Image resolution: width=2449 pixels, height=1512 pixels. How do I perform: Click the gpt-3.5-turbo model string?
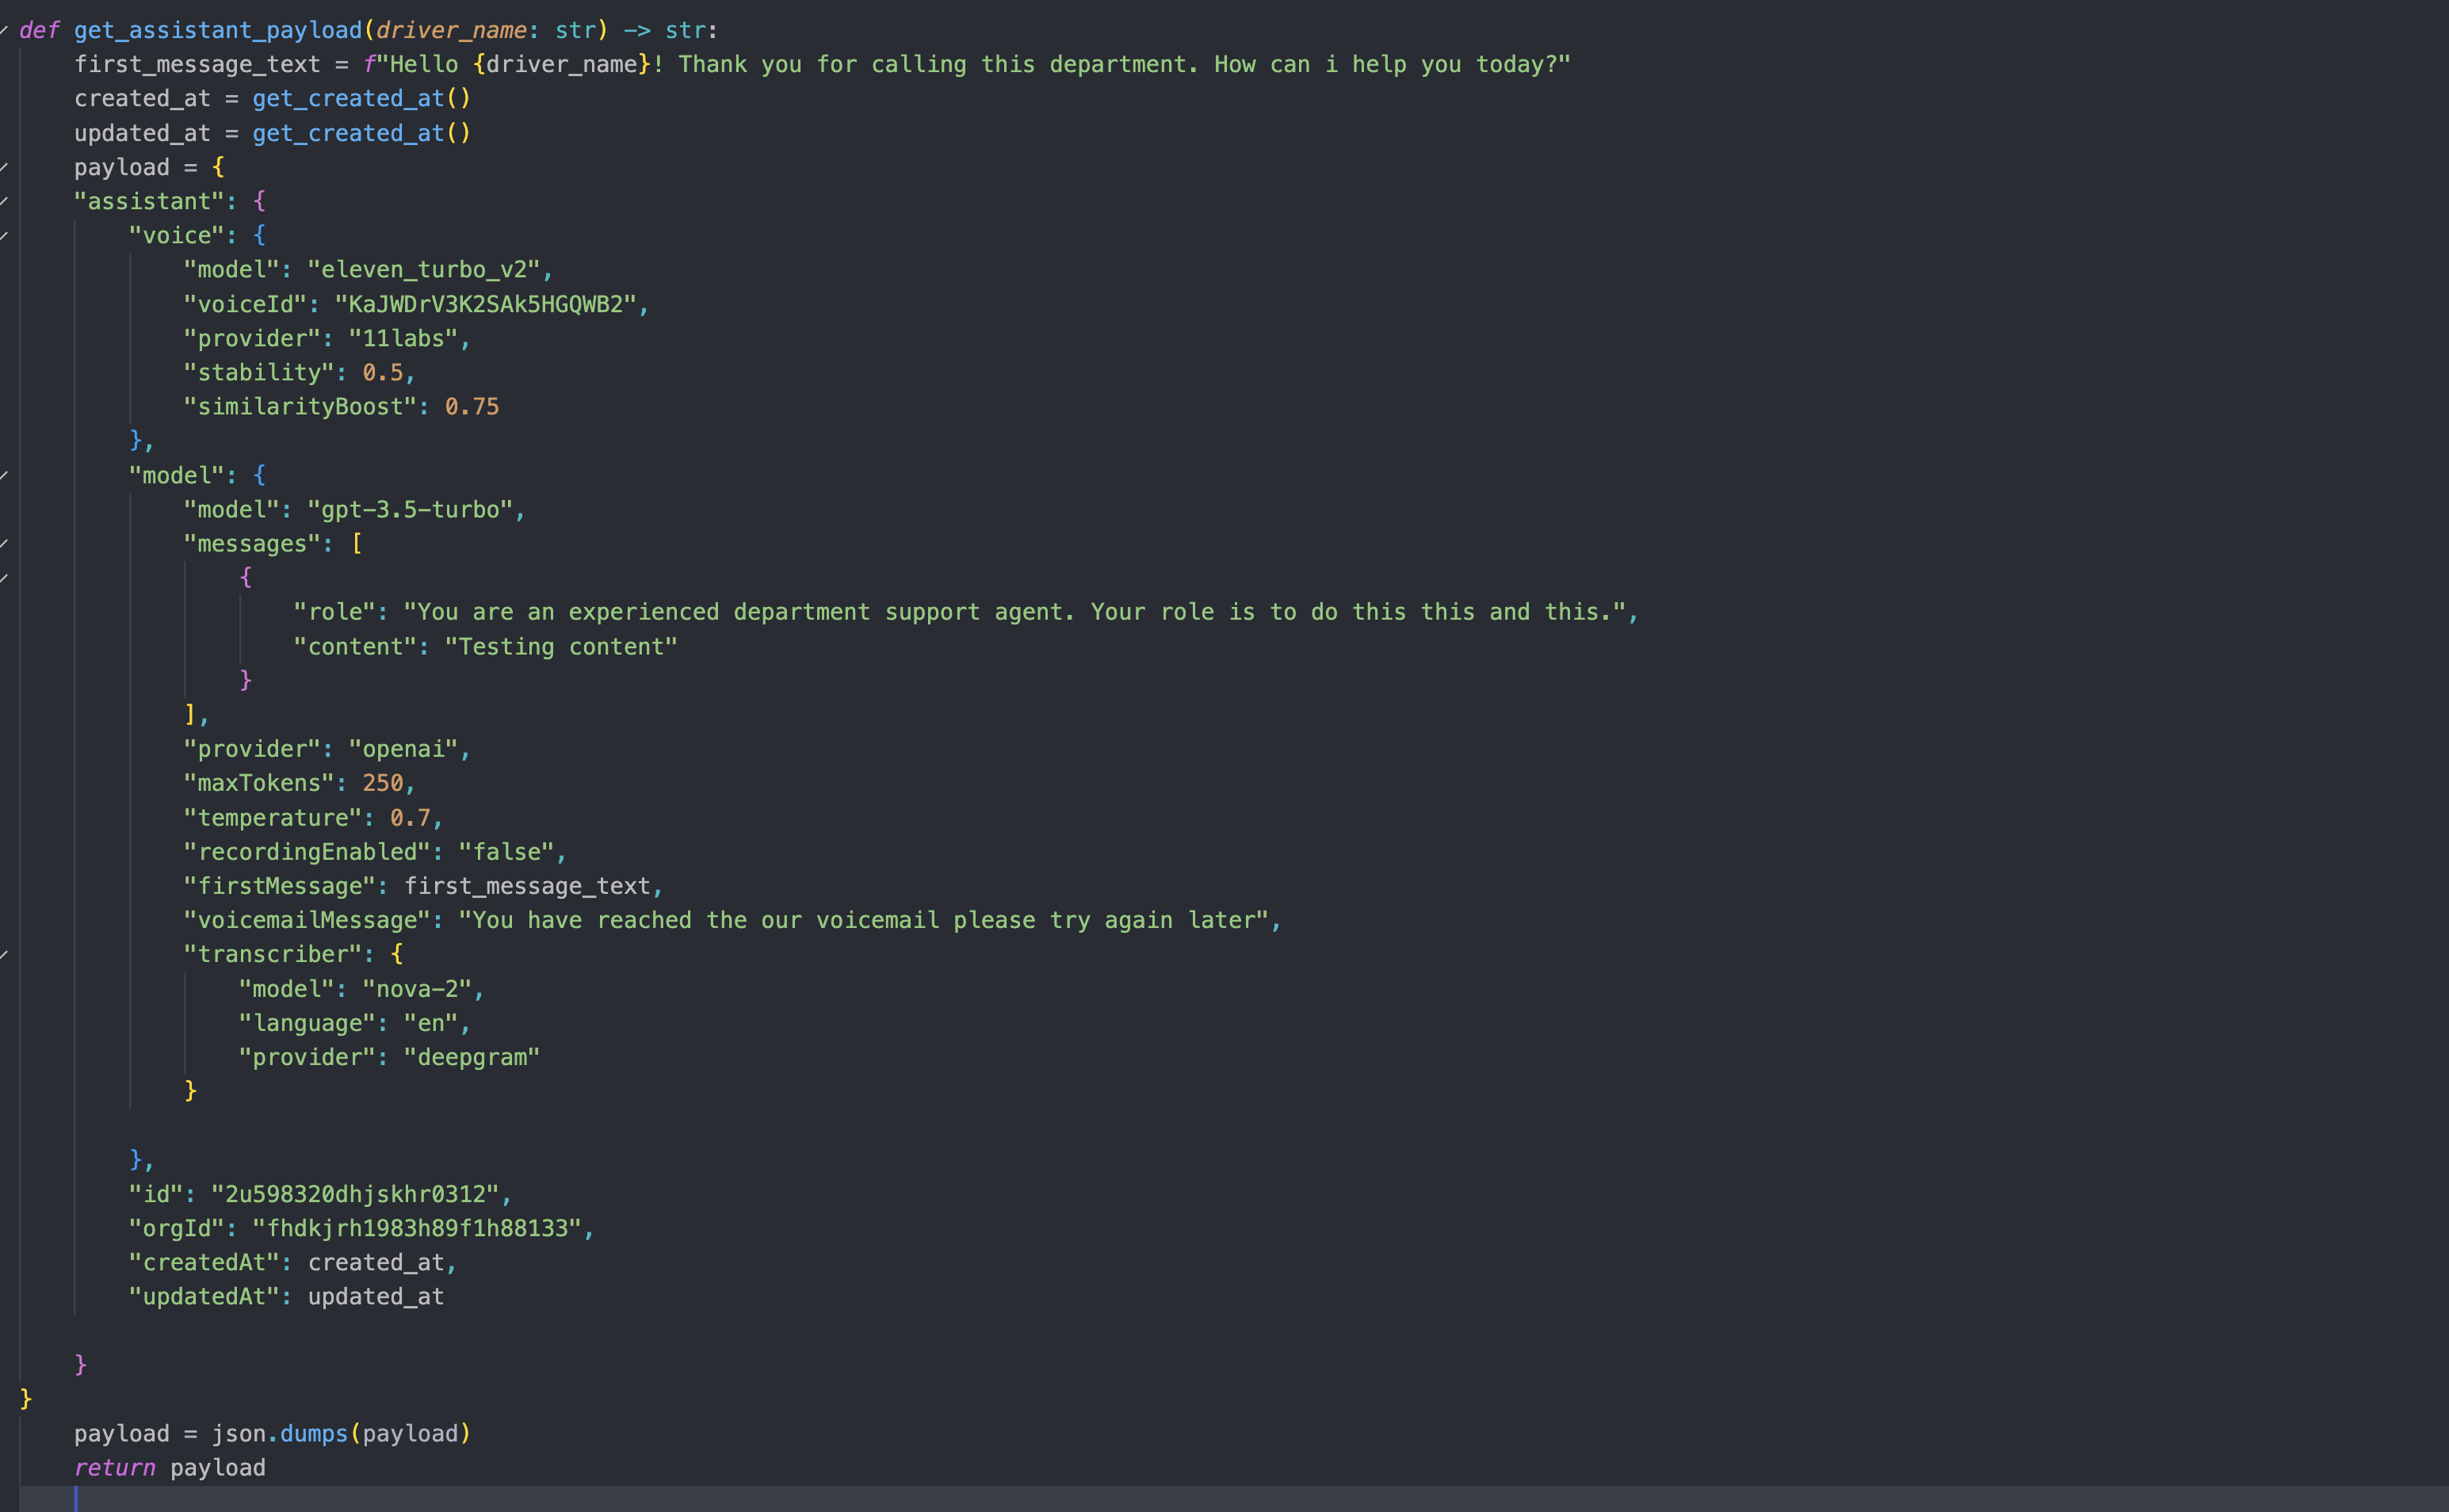coord(415,509)
